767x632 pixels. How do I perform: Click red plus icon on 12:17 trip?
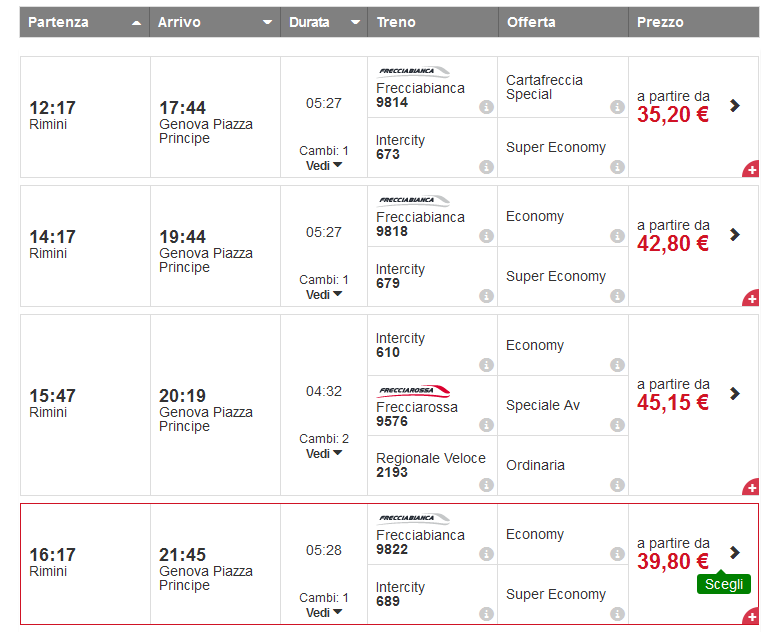750,170
